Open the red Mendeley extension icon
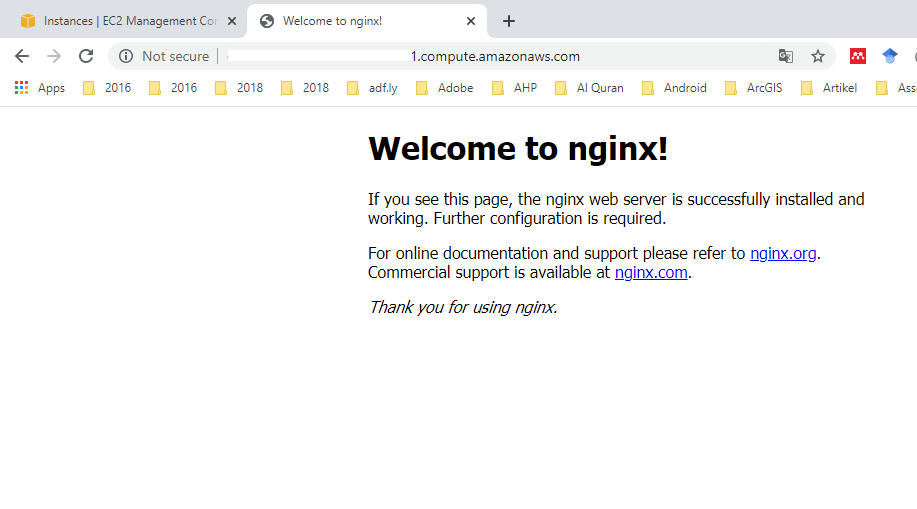 (858, 56)
